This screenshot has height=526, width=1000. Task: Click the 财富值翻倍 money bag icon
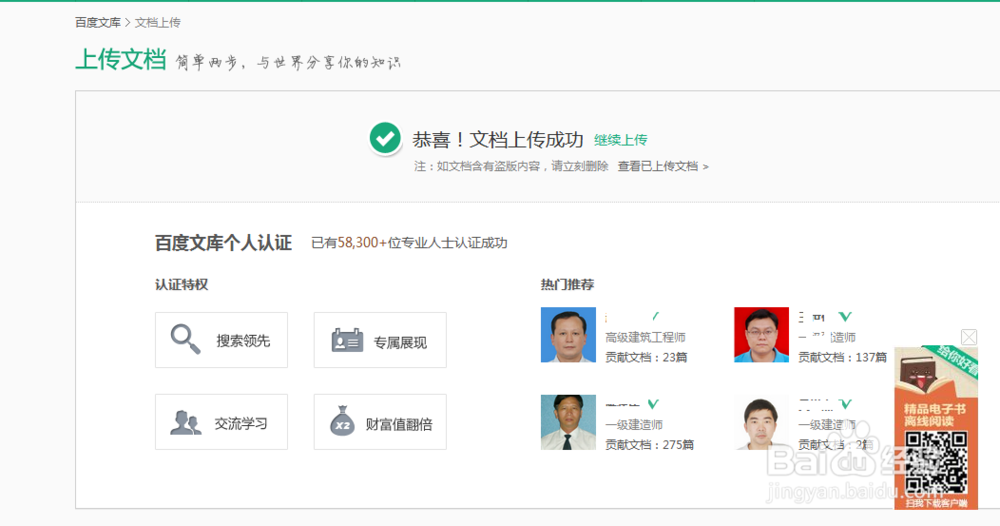[x=342, y=421]
